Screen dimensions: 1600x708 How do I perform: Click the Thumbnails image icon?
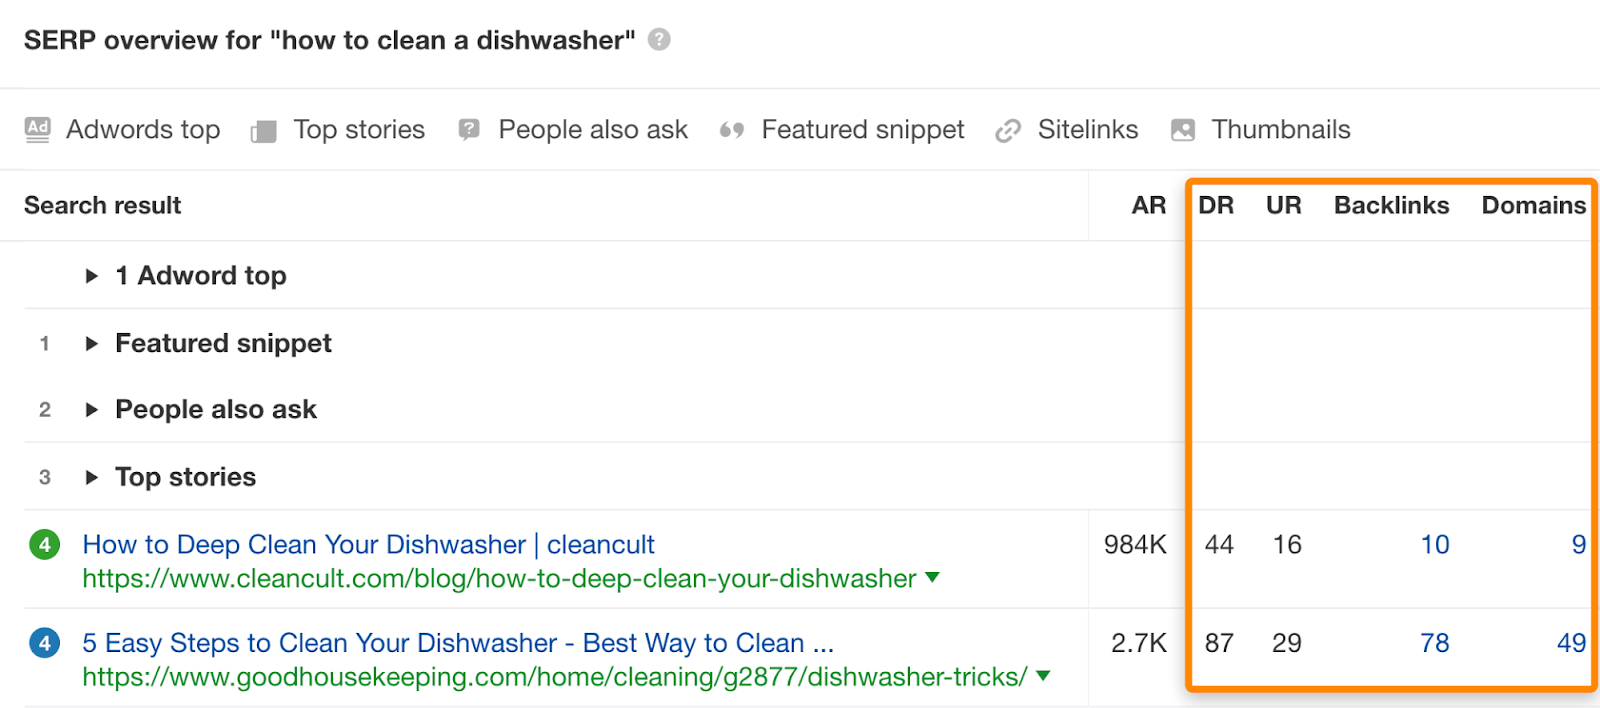coord(1181,129)
